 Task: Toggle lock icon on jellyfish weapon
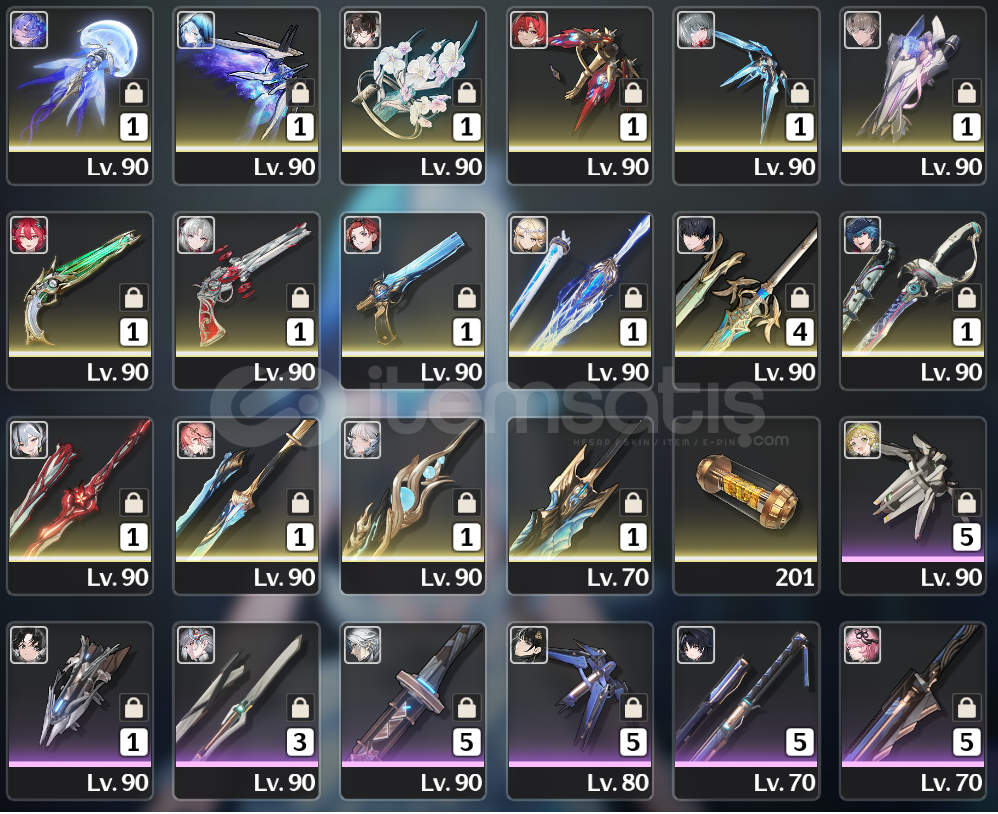pos(134,94)
